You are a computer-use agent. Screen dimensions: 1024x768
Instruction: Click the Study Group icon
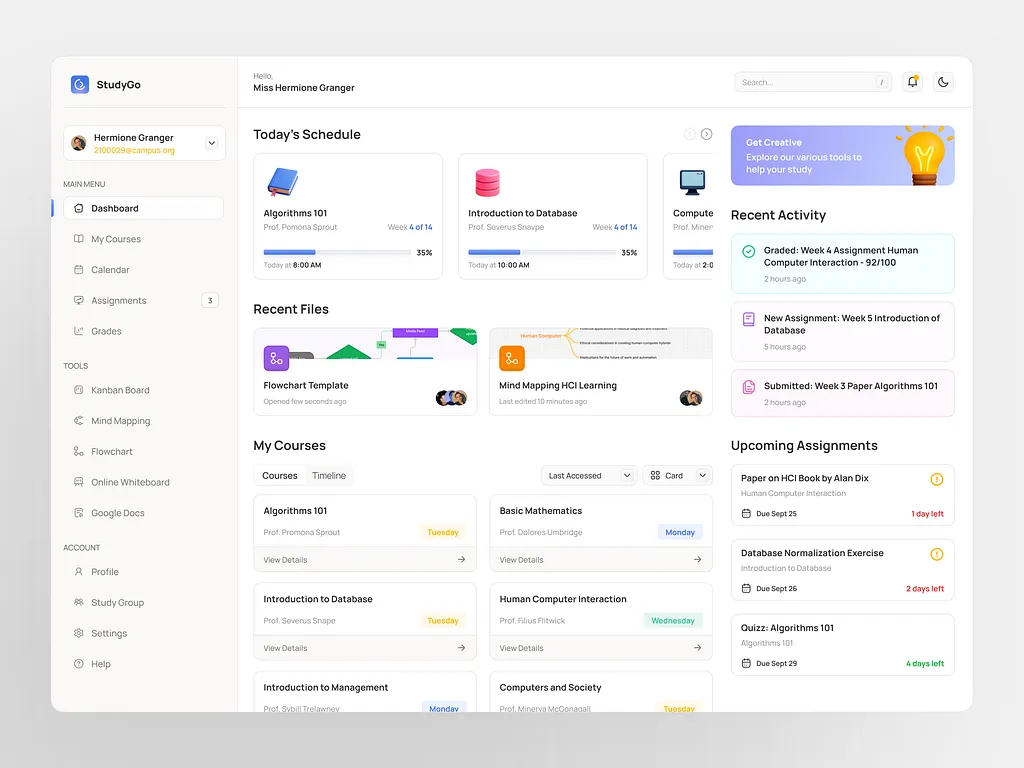[78, 602]
